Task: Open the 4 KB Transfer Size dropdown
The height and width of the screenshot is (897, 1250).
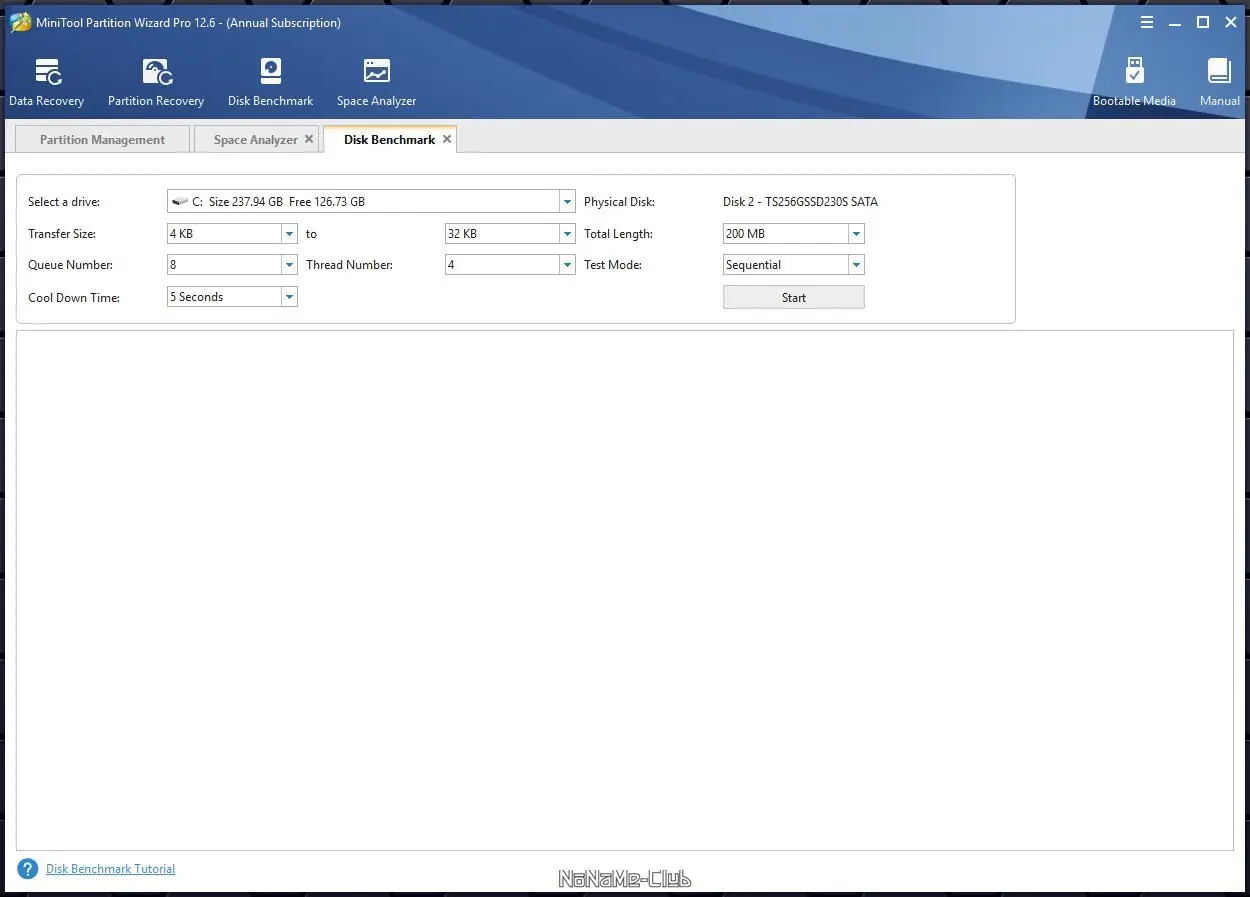Action: pyautogui.click(x=232, y=233)
